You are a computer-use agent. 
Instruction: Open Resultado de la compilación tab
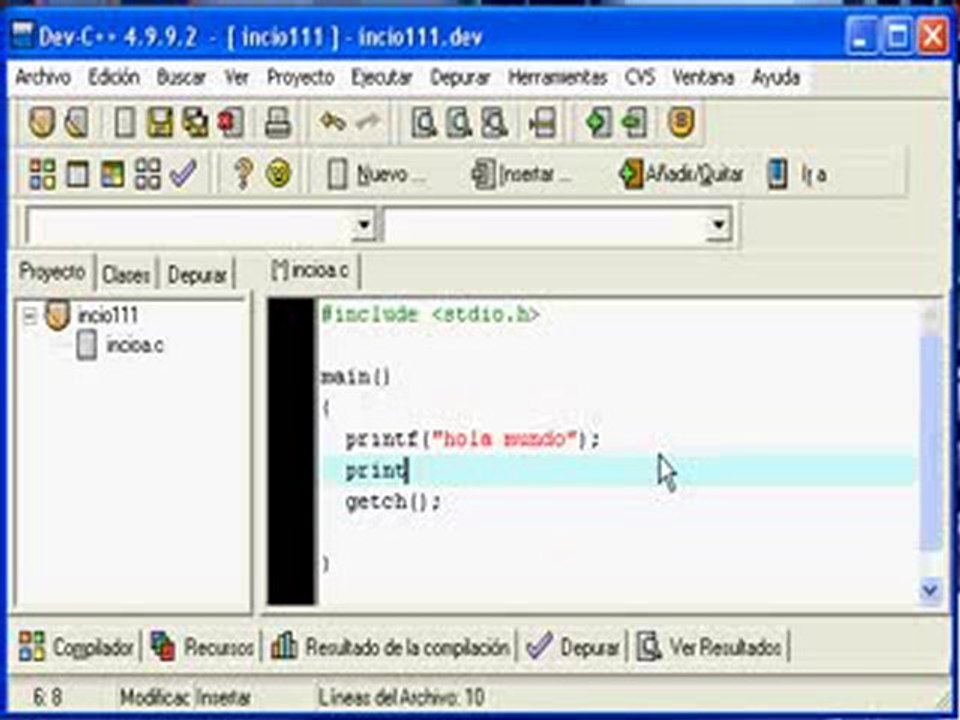coord(390,647)
